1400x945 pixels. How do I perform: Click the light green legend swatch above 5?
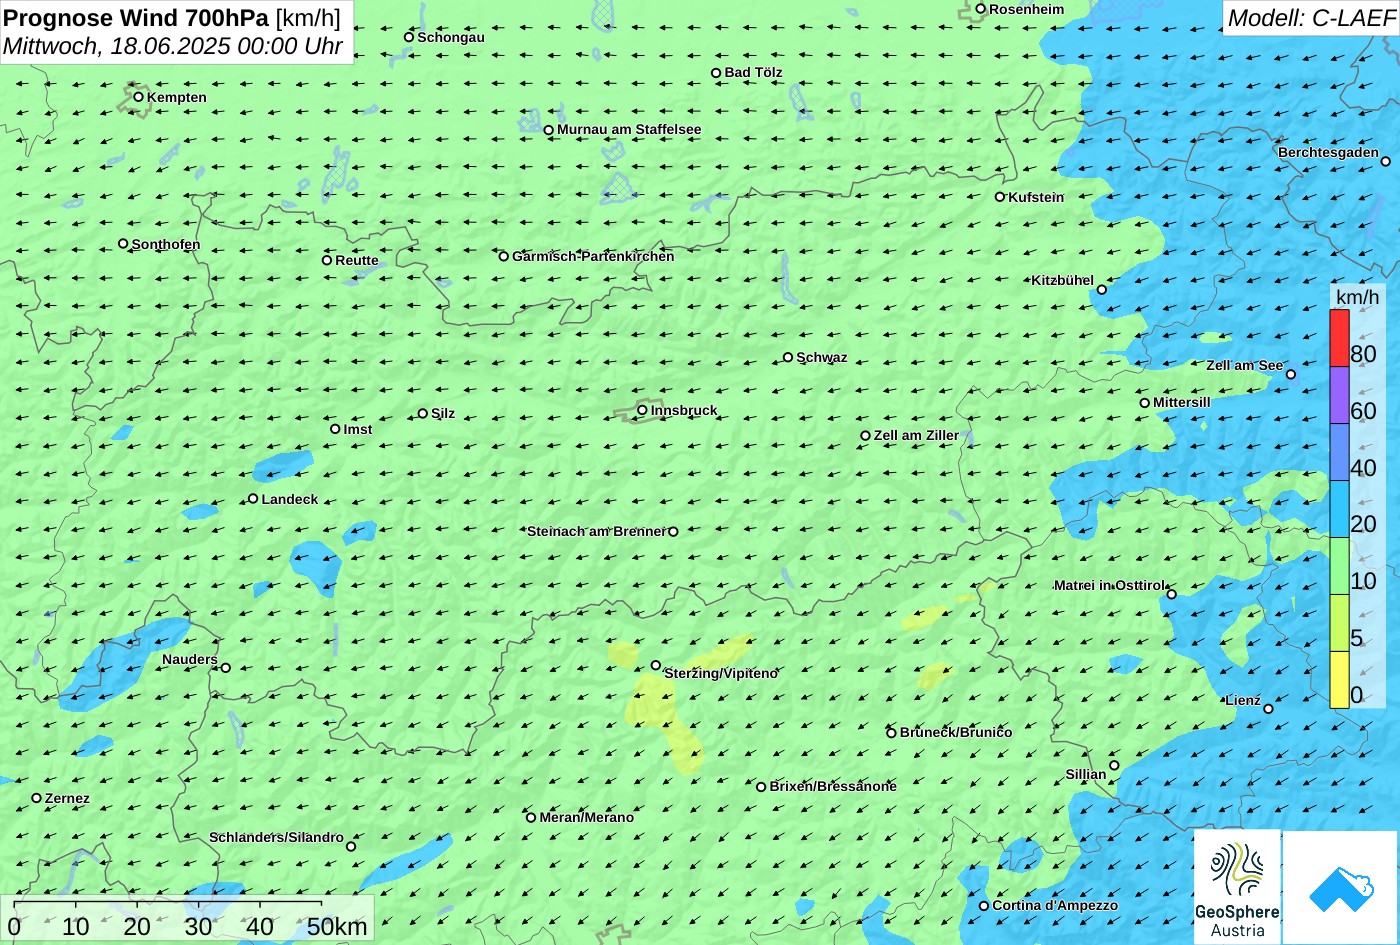(x=1339, y=622)
